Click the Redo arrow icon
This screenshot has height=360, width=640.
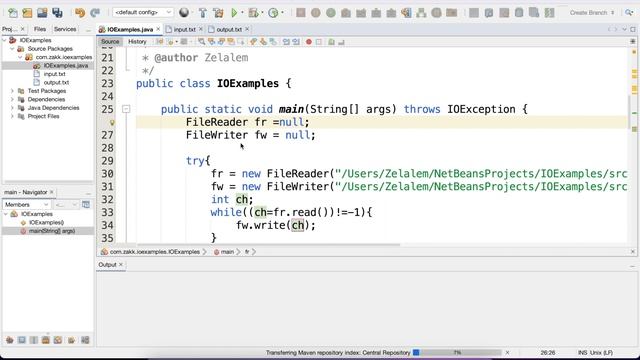[95, 13]
